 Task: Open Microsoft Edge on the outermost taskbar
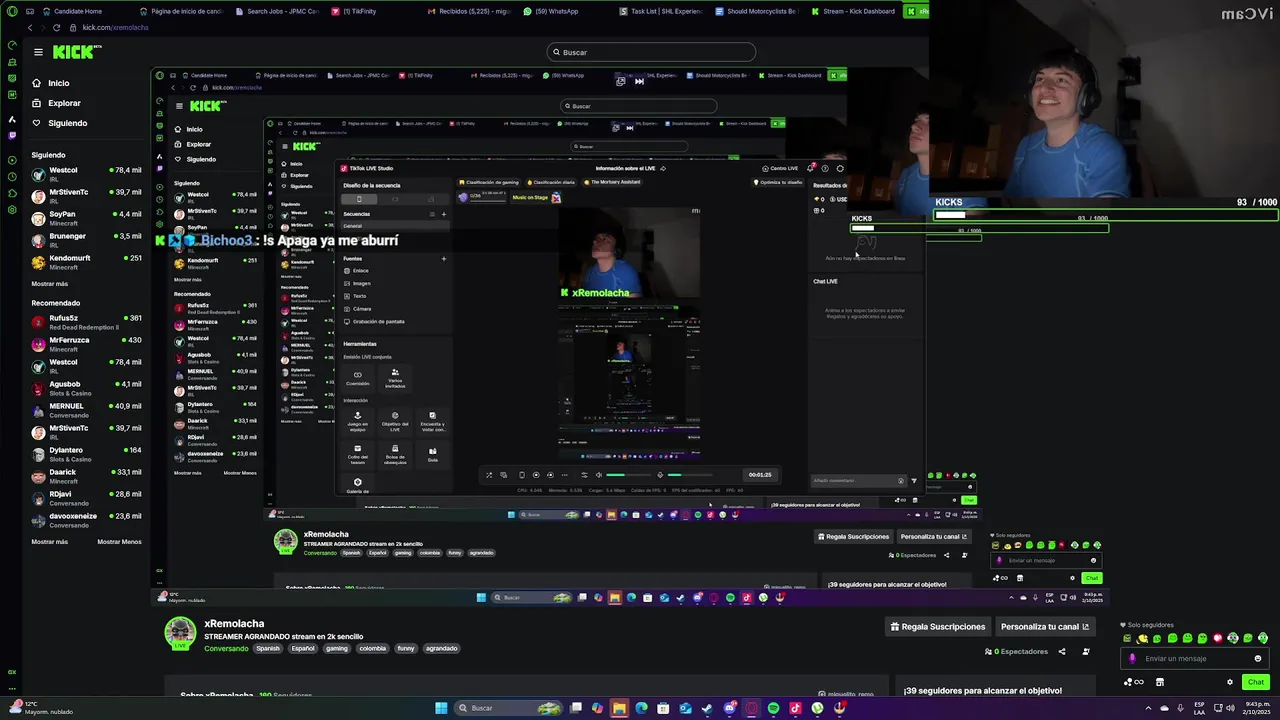[x=641, y=708]
